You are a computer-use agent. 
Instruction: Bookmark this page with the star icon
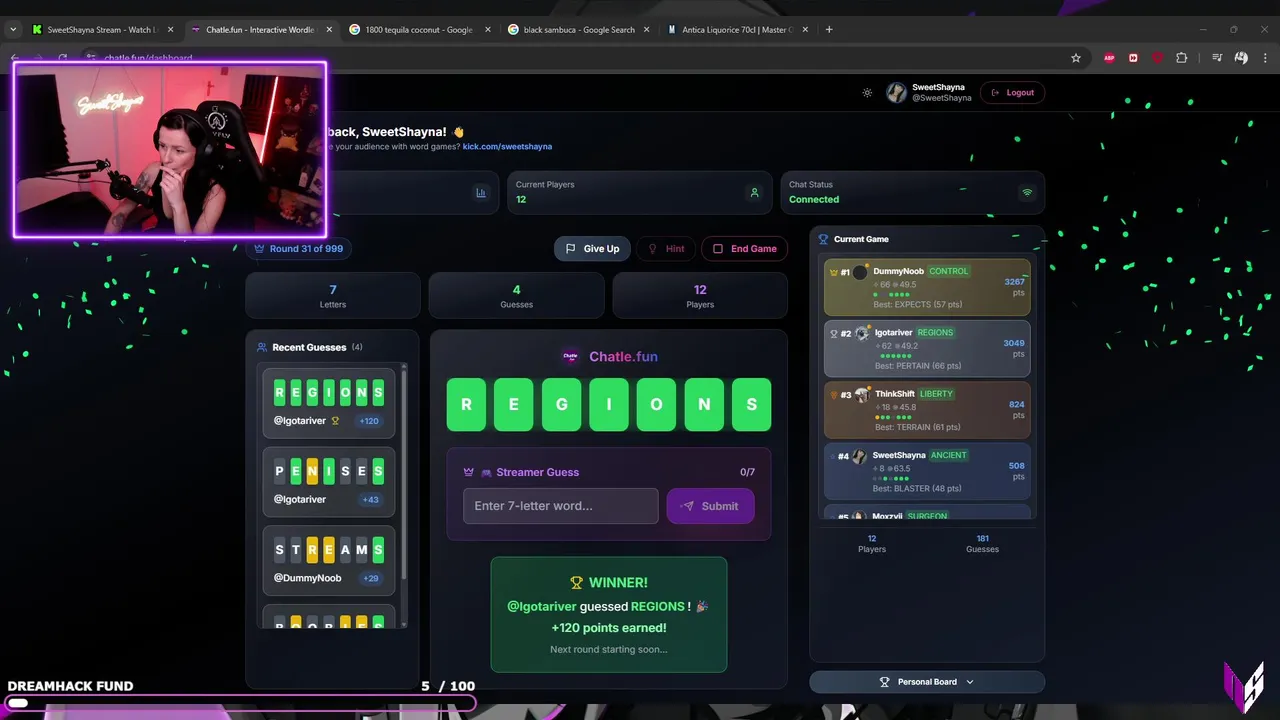pyautogui.click(x=1076, y=58)
